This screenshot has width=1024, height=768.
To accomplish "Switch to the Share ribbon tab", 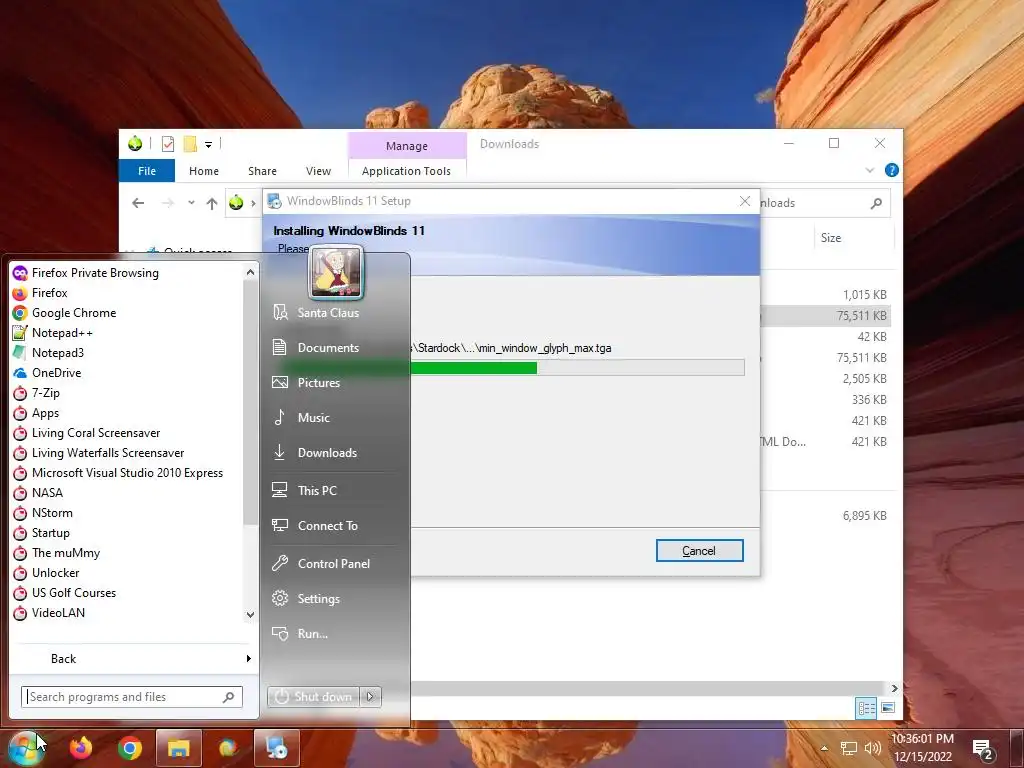I will [x=263, y=171].
